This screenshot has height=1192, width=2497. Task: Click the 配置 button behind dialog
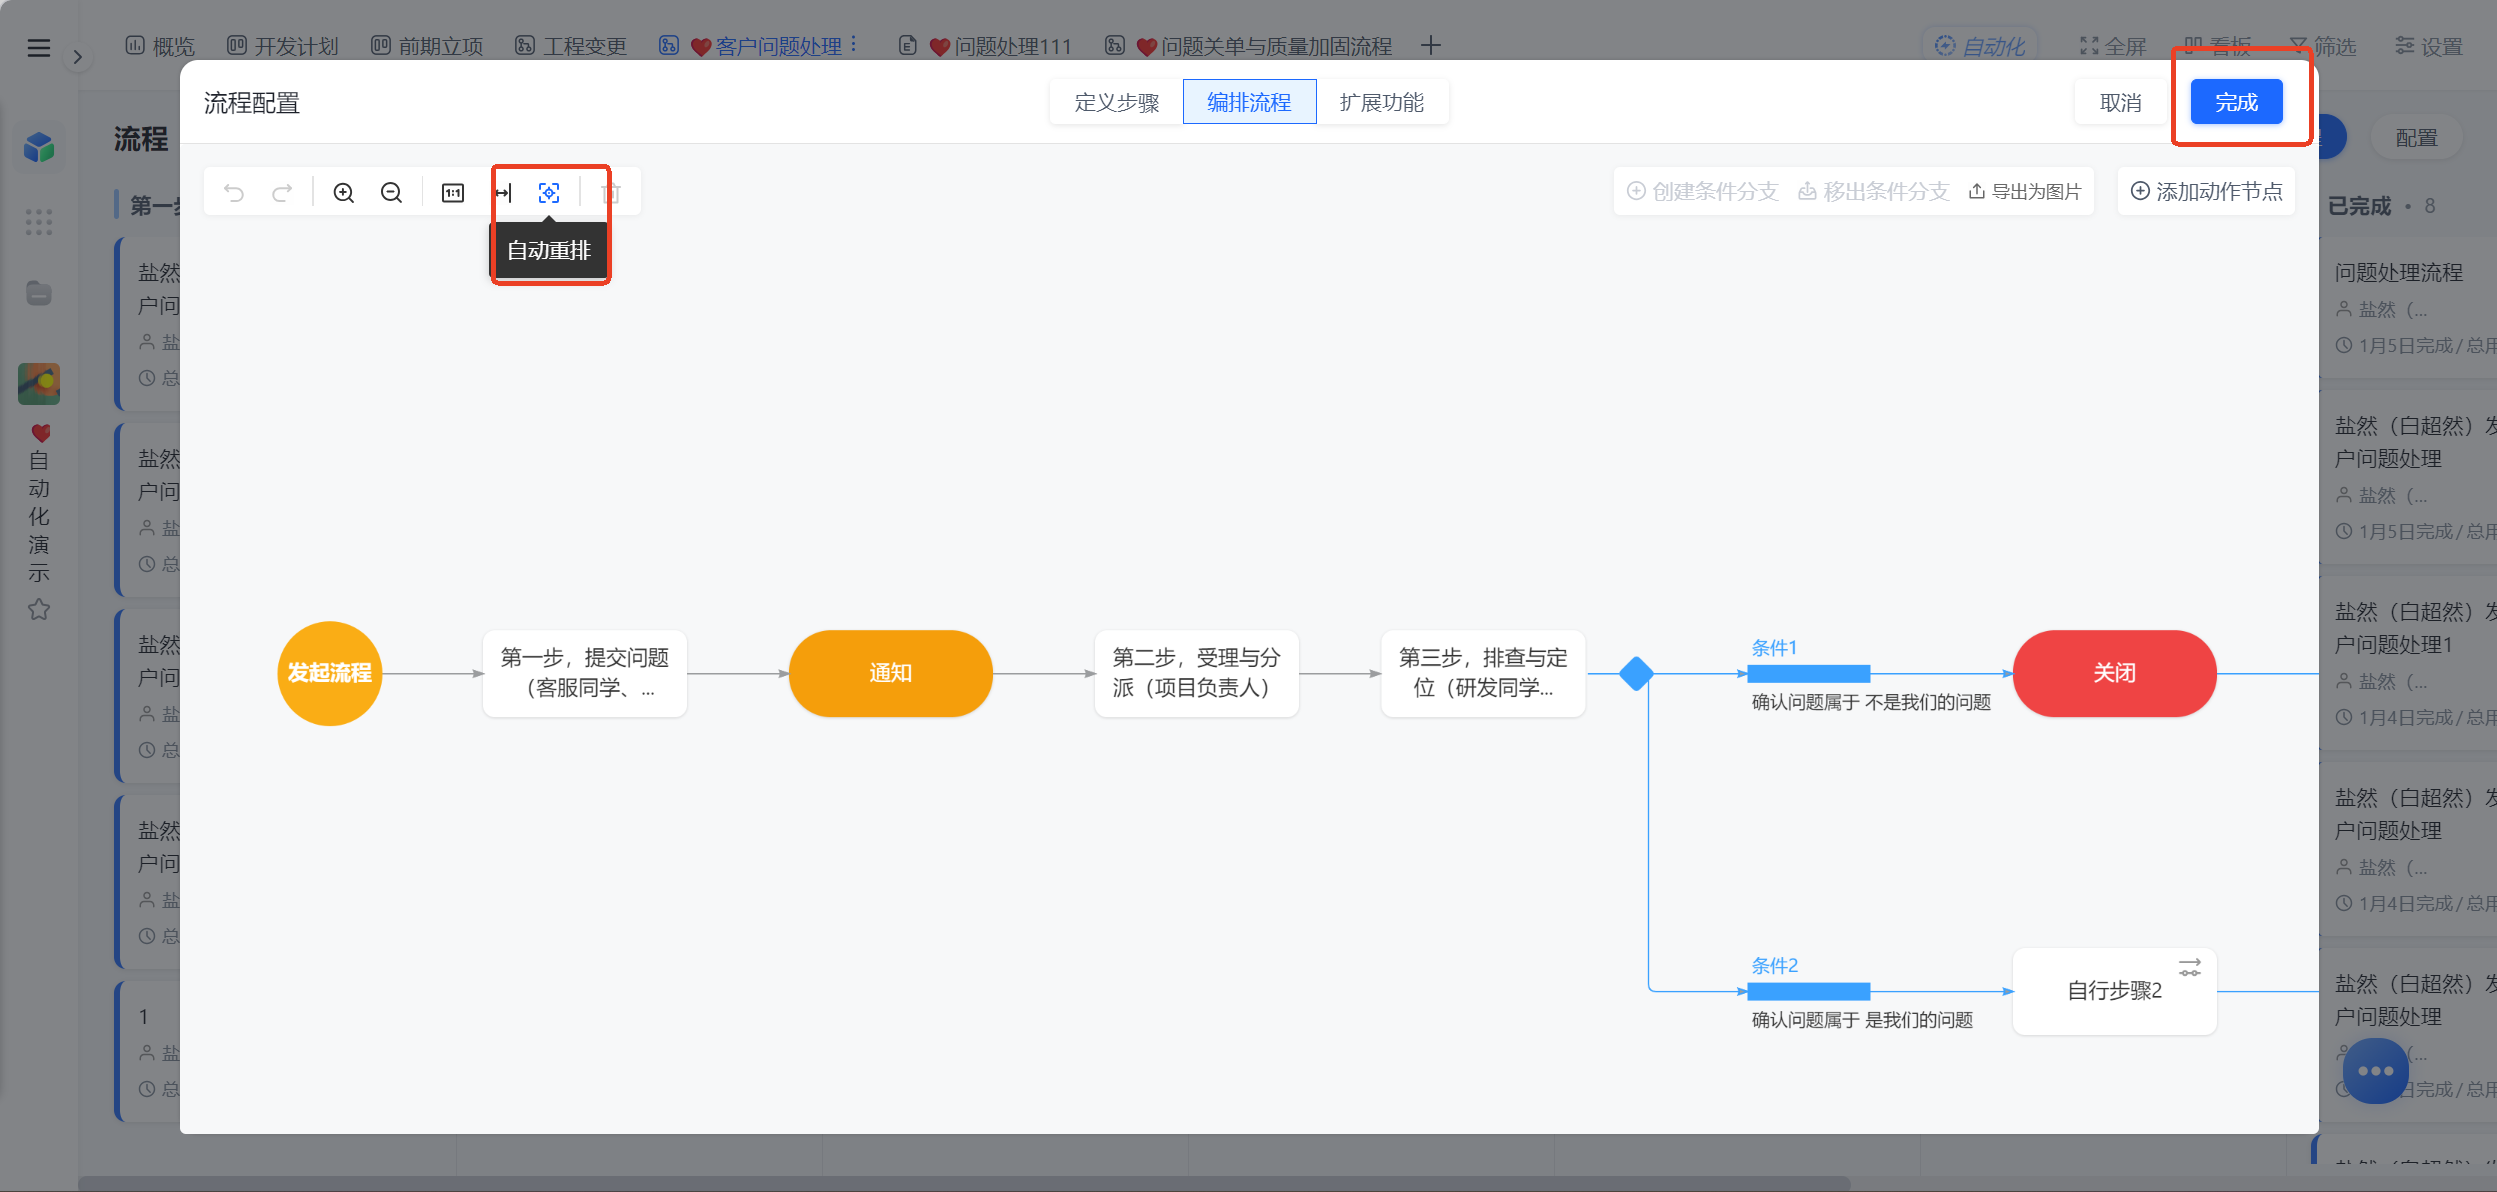2416,137
